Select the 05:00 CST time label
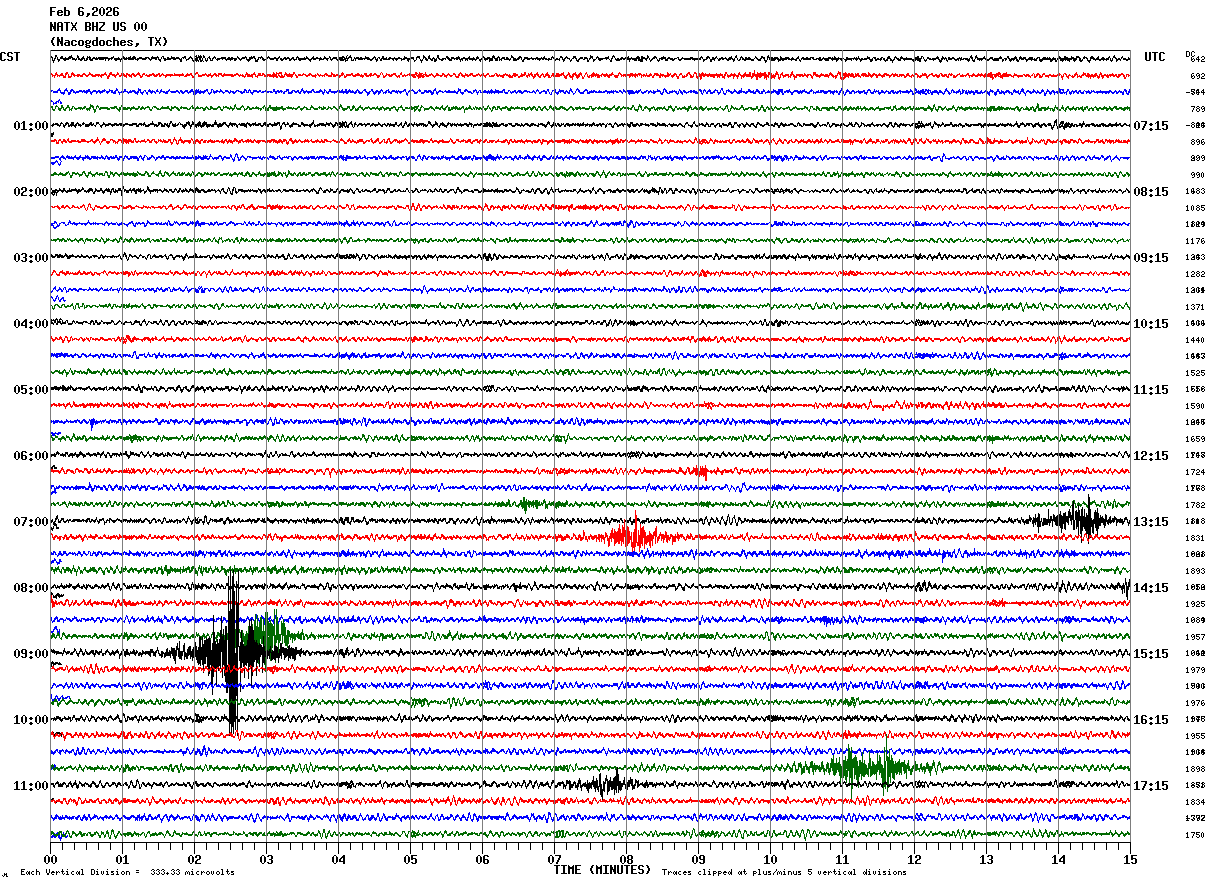1210x886 pixels. pyautogui.click(x=31, y=390)
